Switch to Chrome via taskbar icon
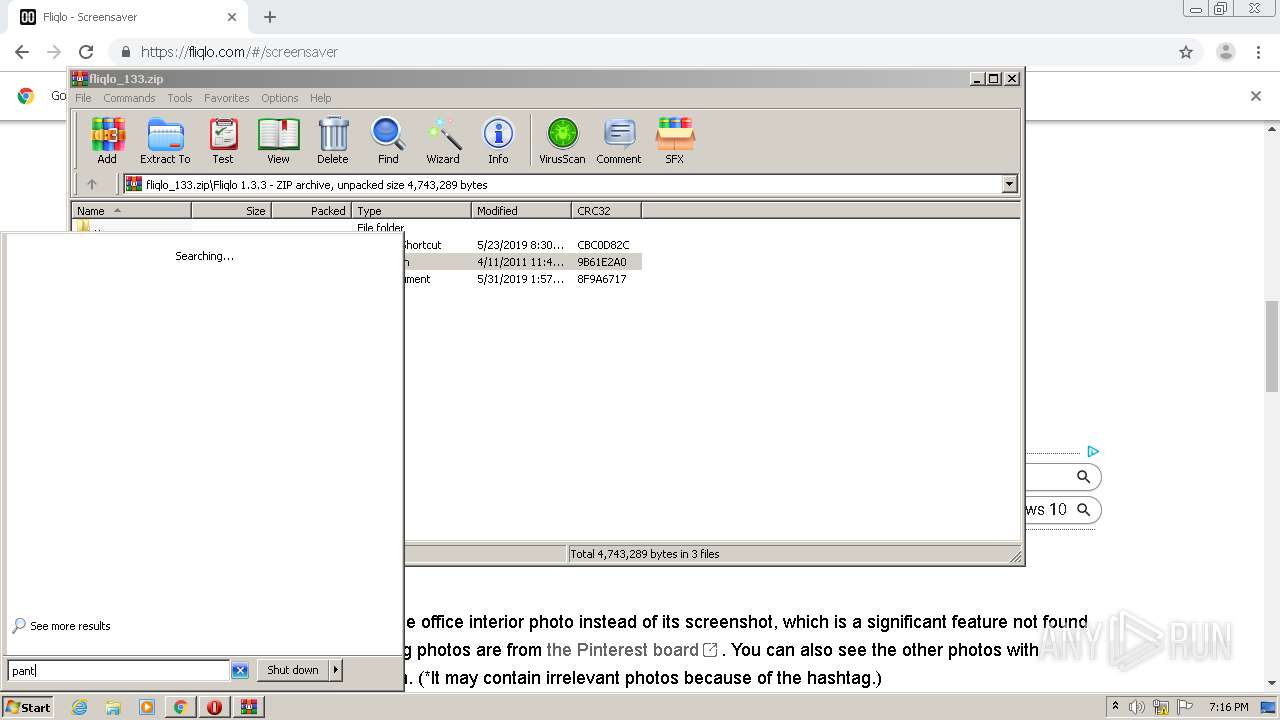This screenshot has height=720, width=1280. point(180,707)
